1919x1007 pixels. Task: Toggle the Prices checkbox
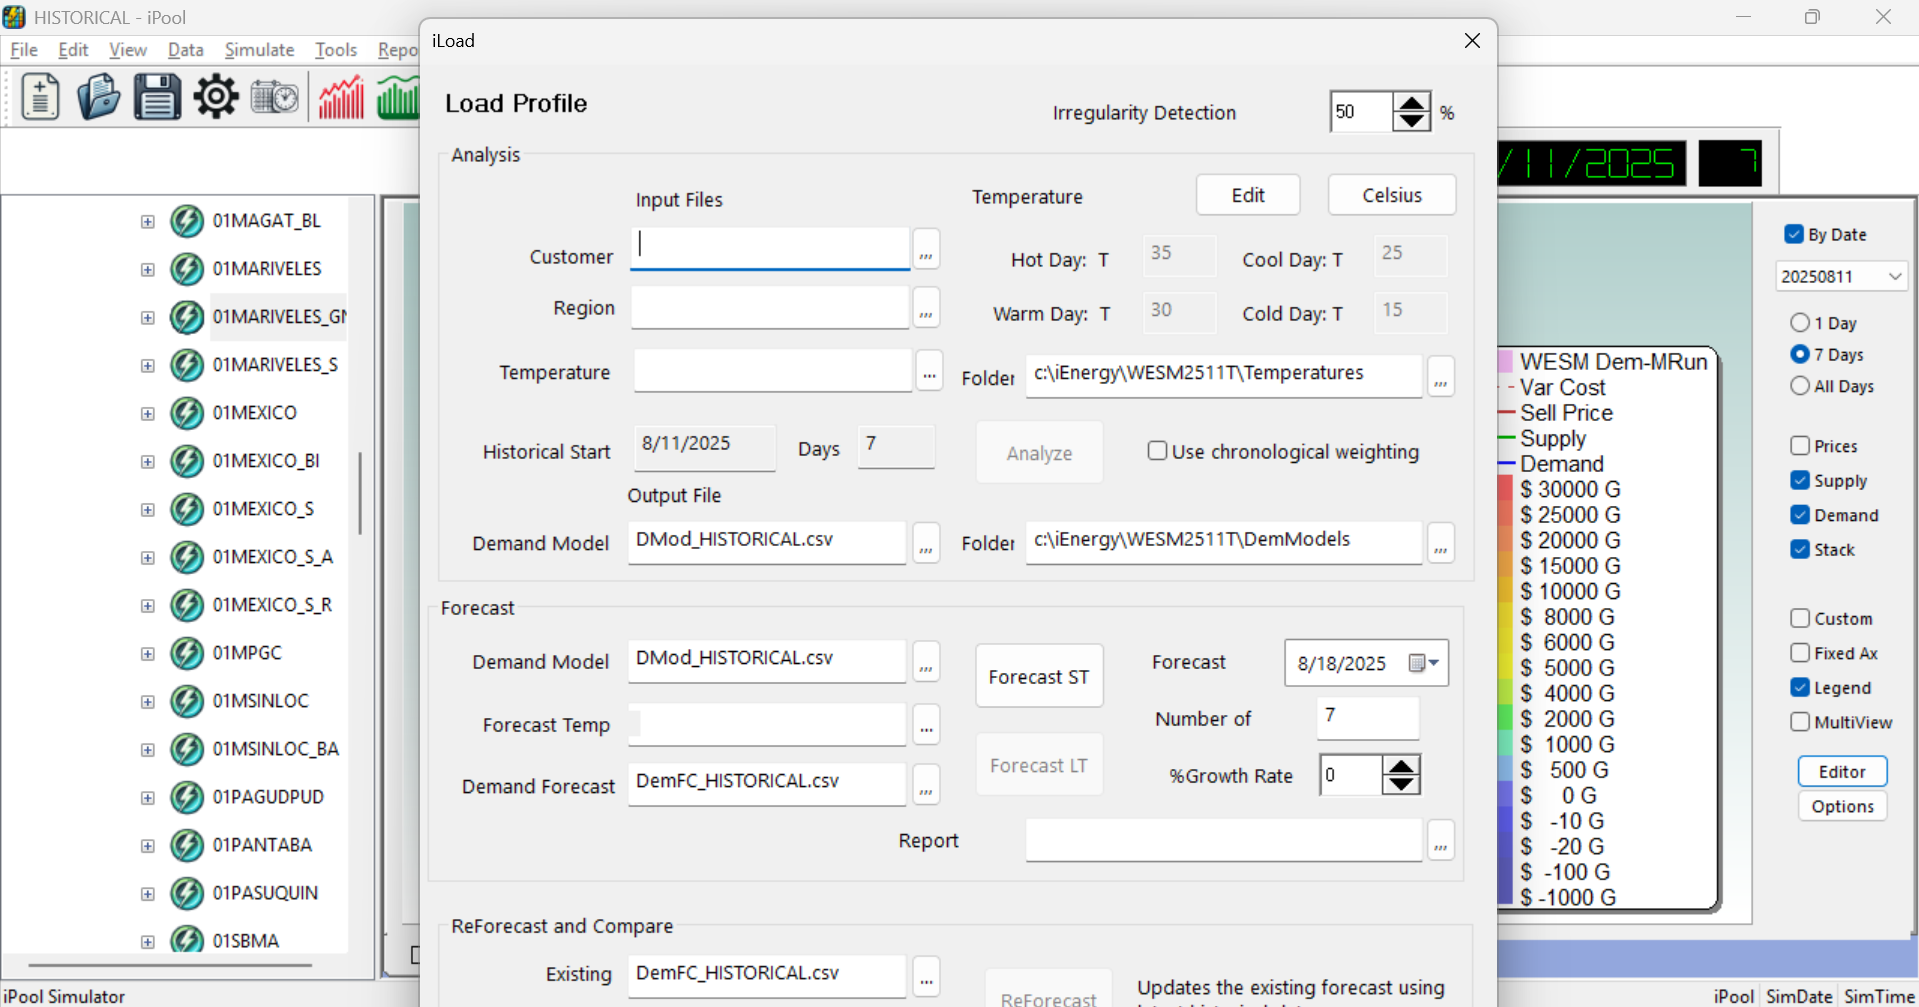[1800, 446]
